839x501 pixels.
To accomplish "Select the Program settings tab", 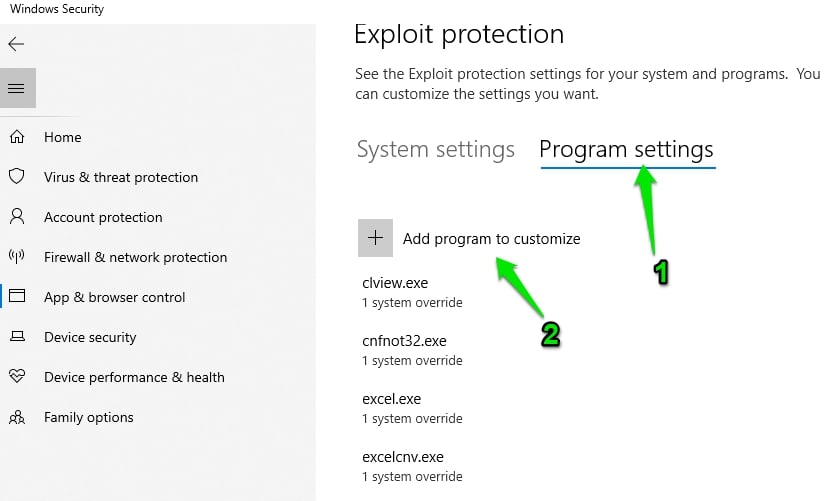I will [627, 150].
